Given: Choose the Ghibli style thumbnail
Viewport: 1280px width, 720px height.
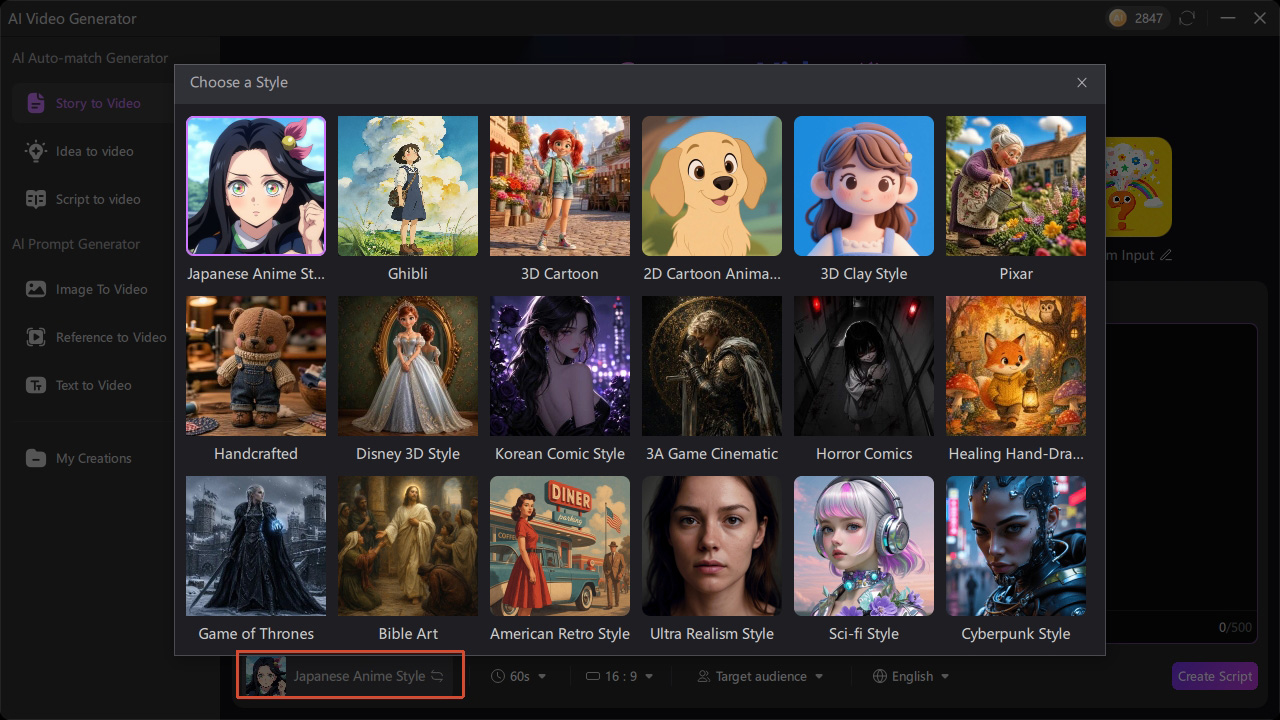Looking at the screenshot, I should 408,186.
